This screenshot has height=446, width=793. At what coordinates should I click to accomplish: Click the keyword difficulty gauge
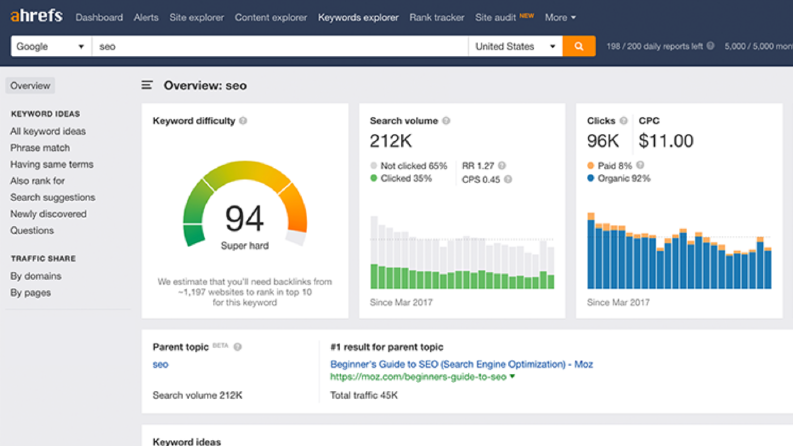245,204
